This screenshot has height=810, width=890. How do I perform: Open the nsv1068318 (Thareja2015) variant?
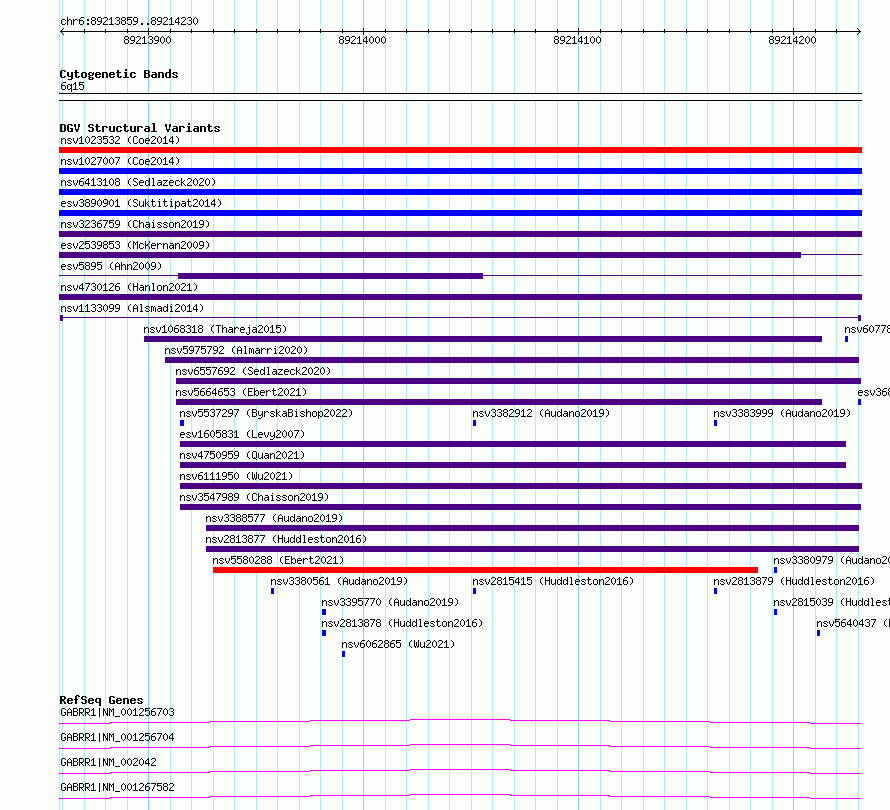215,329
